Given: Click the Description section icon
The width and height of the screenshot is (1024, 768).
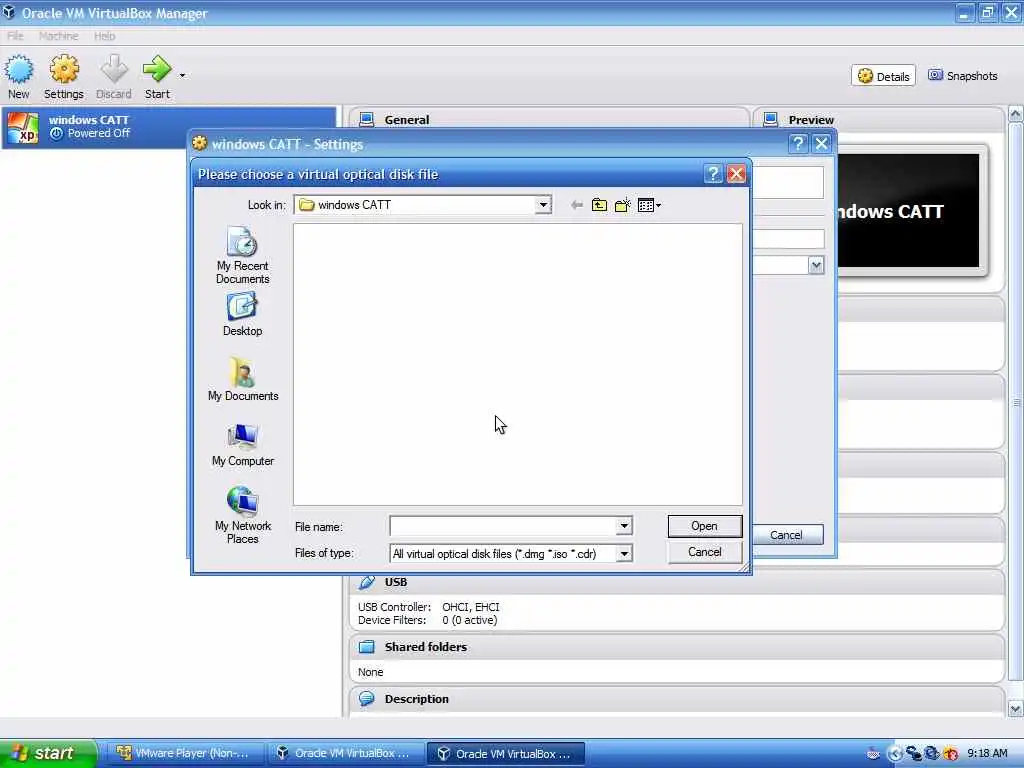Looking at the screenshot, I should click(x=367, y=699).
